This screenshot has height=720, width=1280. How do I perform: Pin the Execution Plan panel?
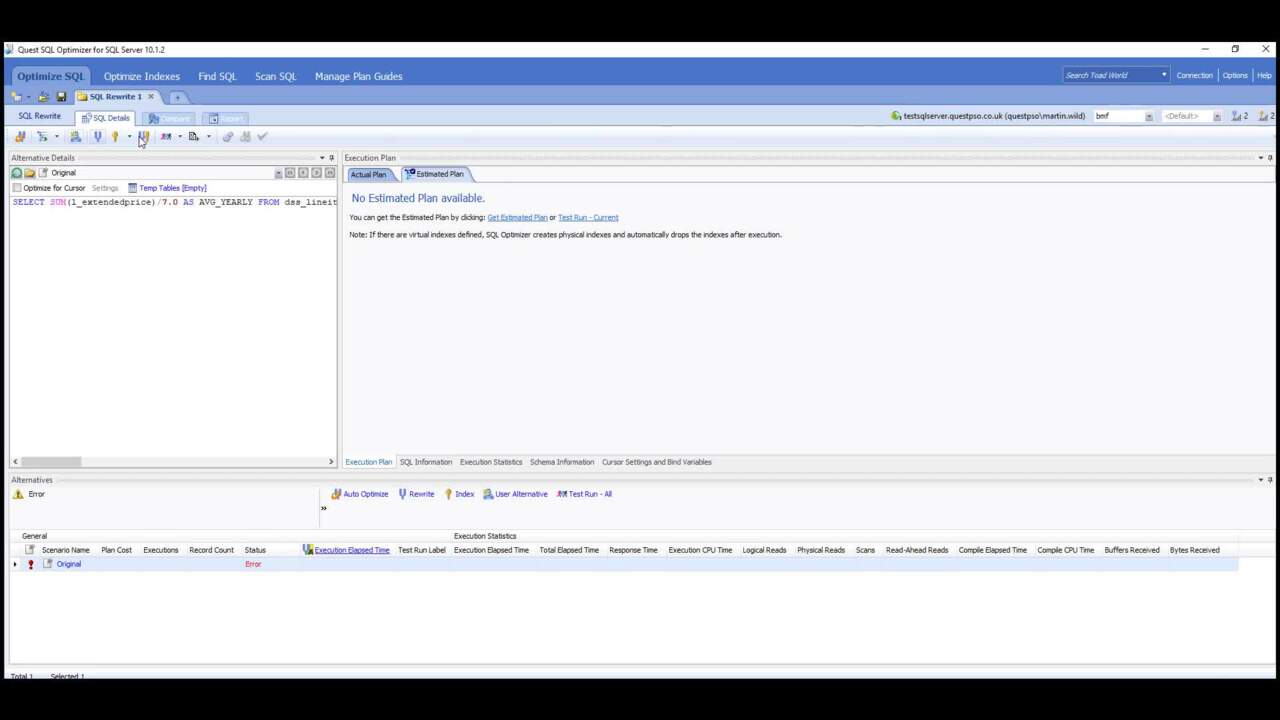point(1270,158)
